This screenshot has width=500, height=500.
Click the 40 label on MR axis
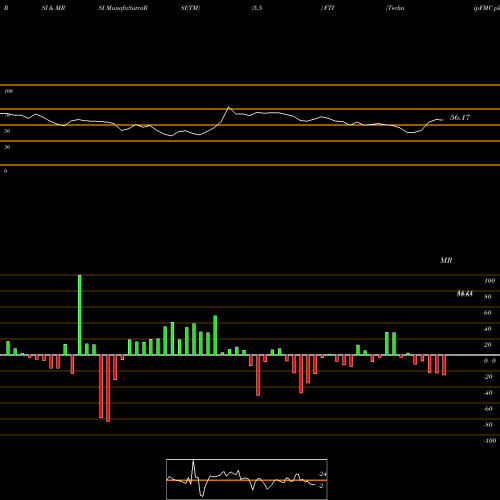coord(487,329)
